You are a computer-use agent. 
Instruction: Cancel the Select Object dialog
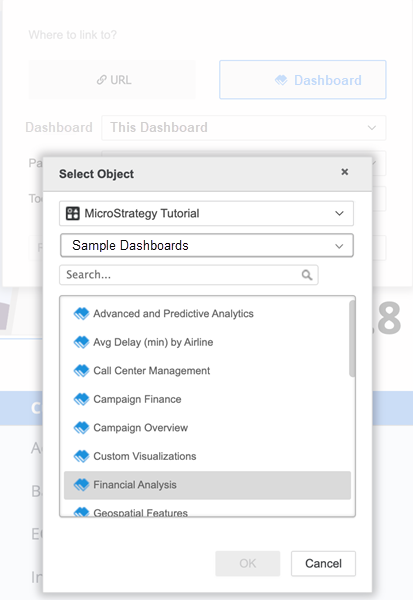click(323, 563)
